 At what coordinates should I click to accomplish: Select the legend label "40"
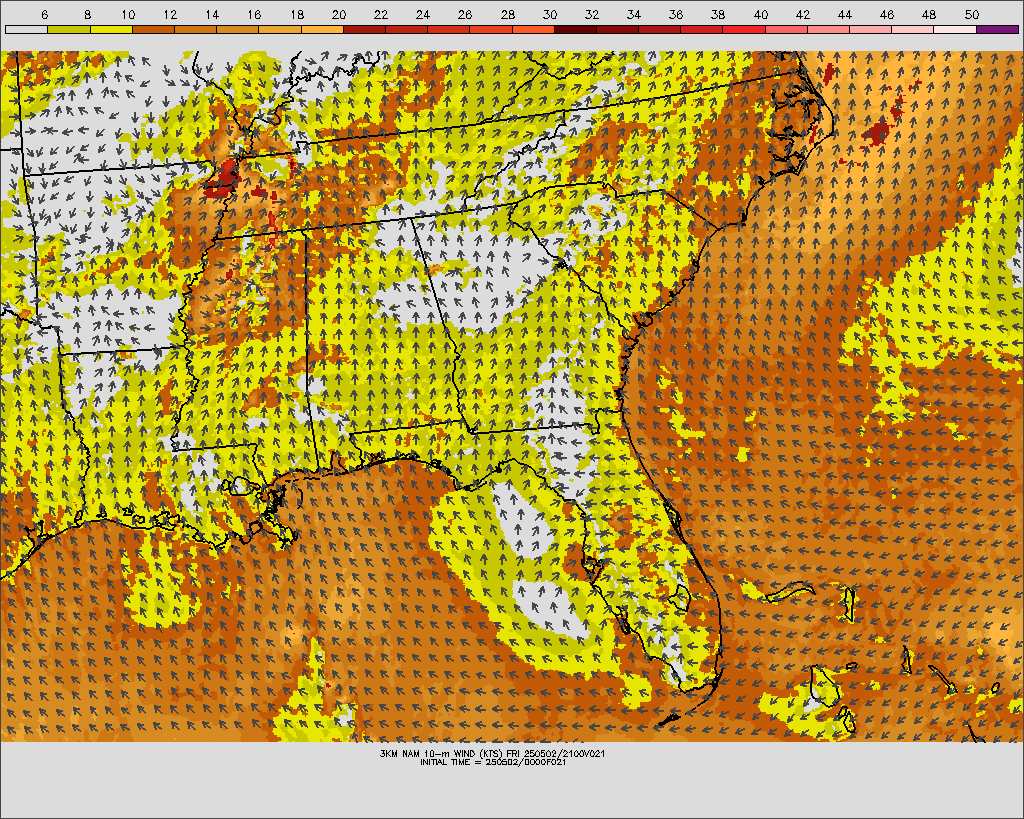click(x=761, y=14)
